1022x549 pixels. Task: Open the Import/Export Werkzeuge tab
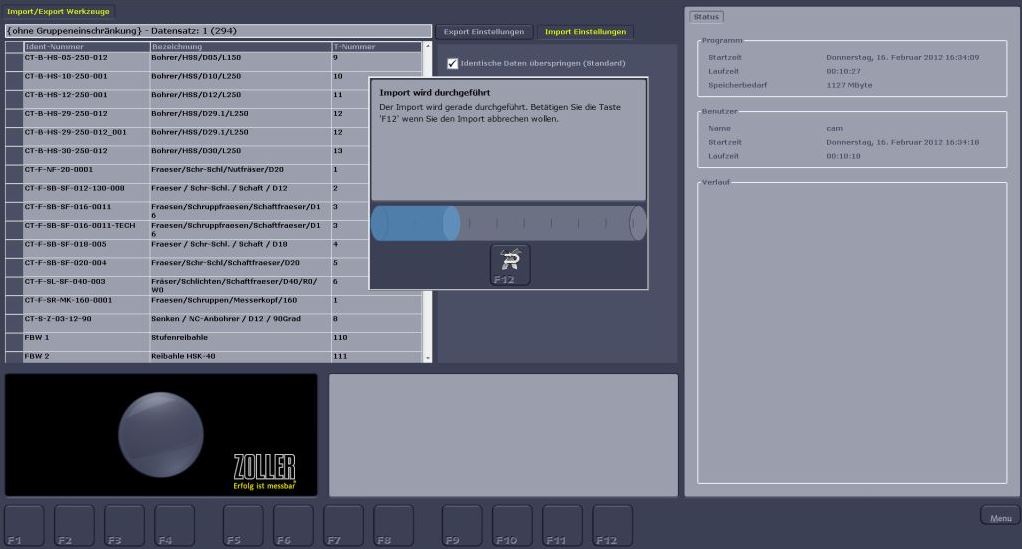point(58,11)
